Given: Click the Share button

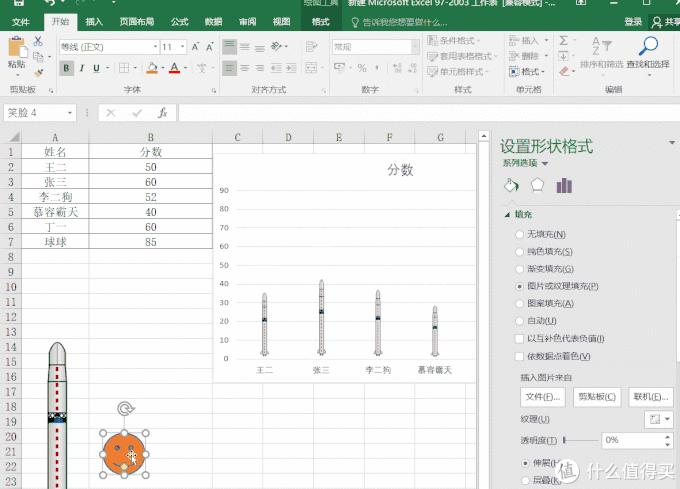Looking at the screenshot, I should [666, 22].
